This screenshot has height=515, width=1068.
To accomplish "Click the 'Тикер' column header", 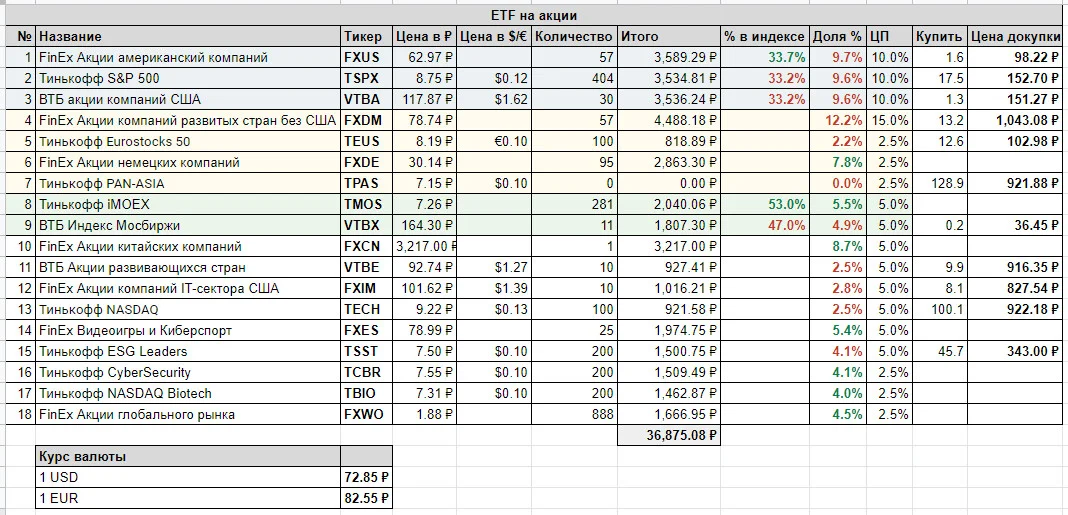I will tap(367, 37).
